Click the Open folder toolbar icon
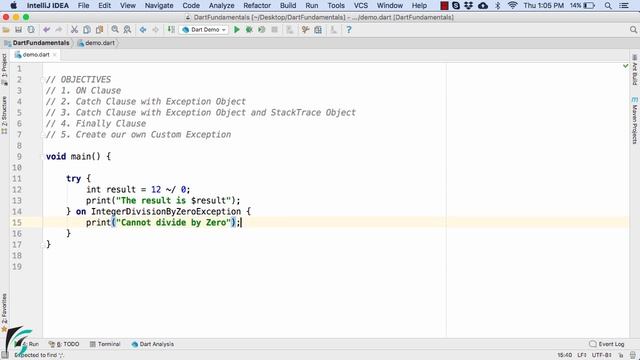Image resolution: width=640 pixels, height=360 pixels. point(6,30)
